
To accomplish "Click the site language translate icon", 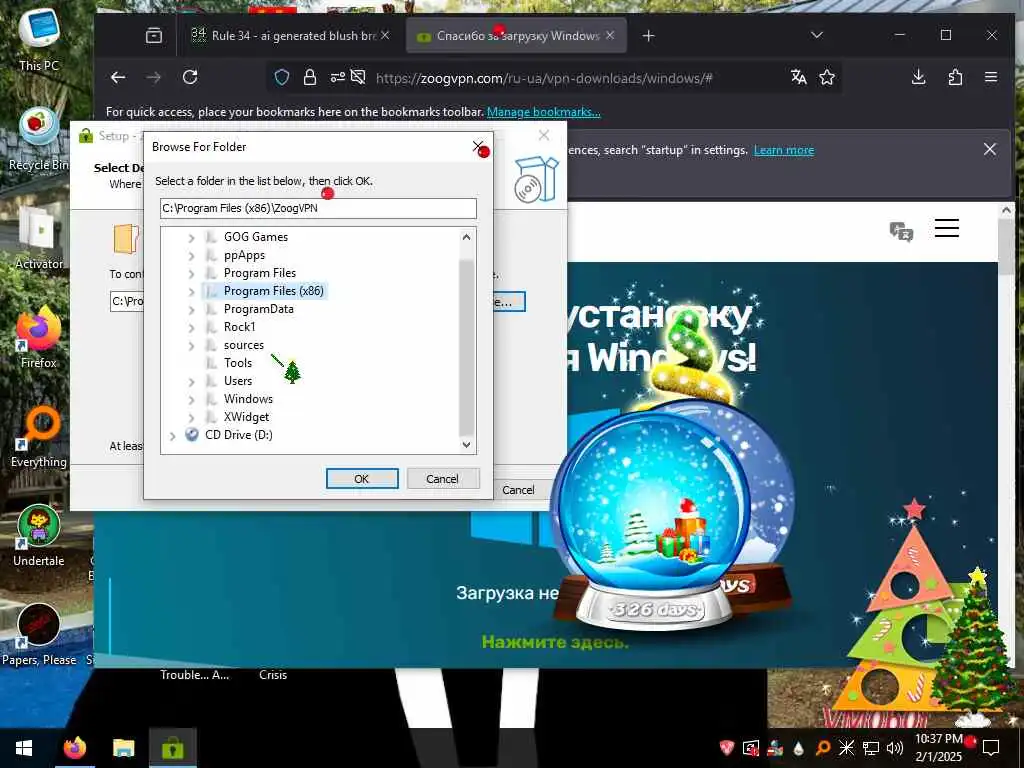I will [901, 231].
